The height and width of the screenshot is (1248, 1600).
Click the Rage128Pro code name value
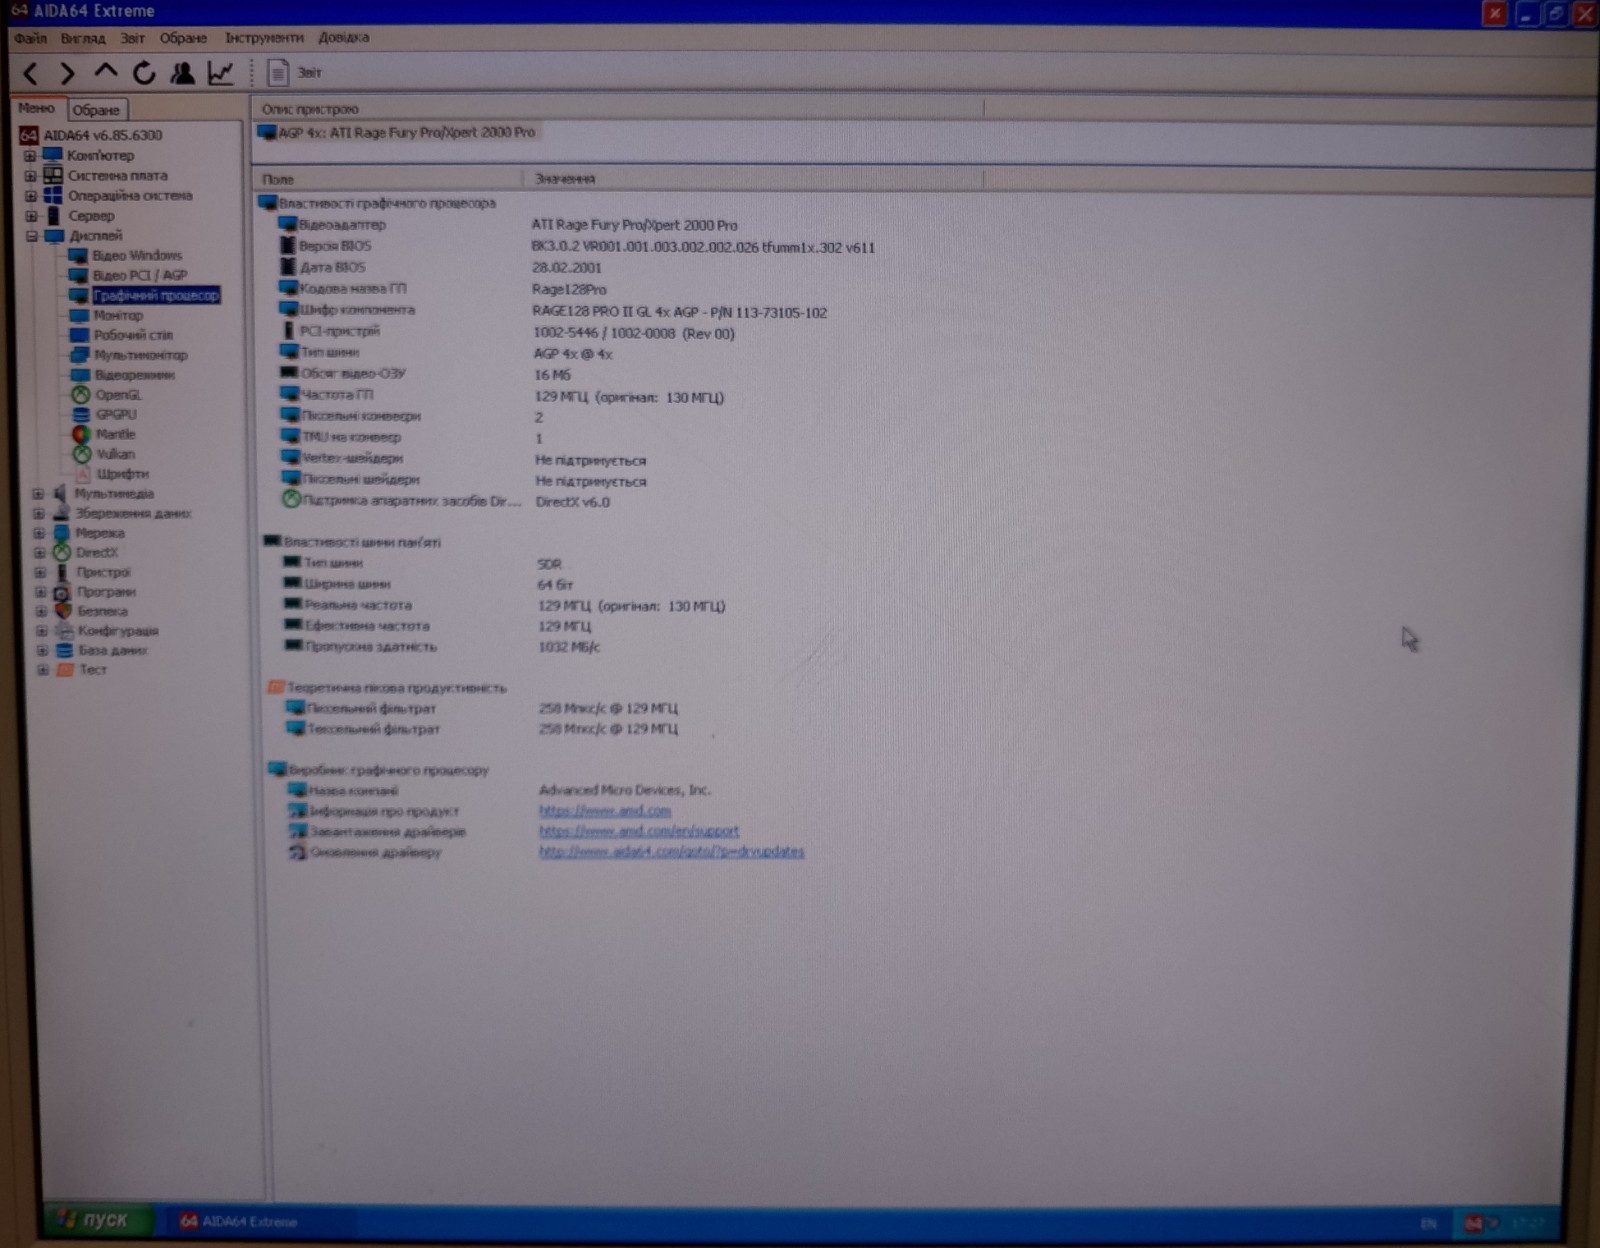click(x=568, y=290)
